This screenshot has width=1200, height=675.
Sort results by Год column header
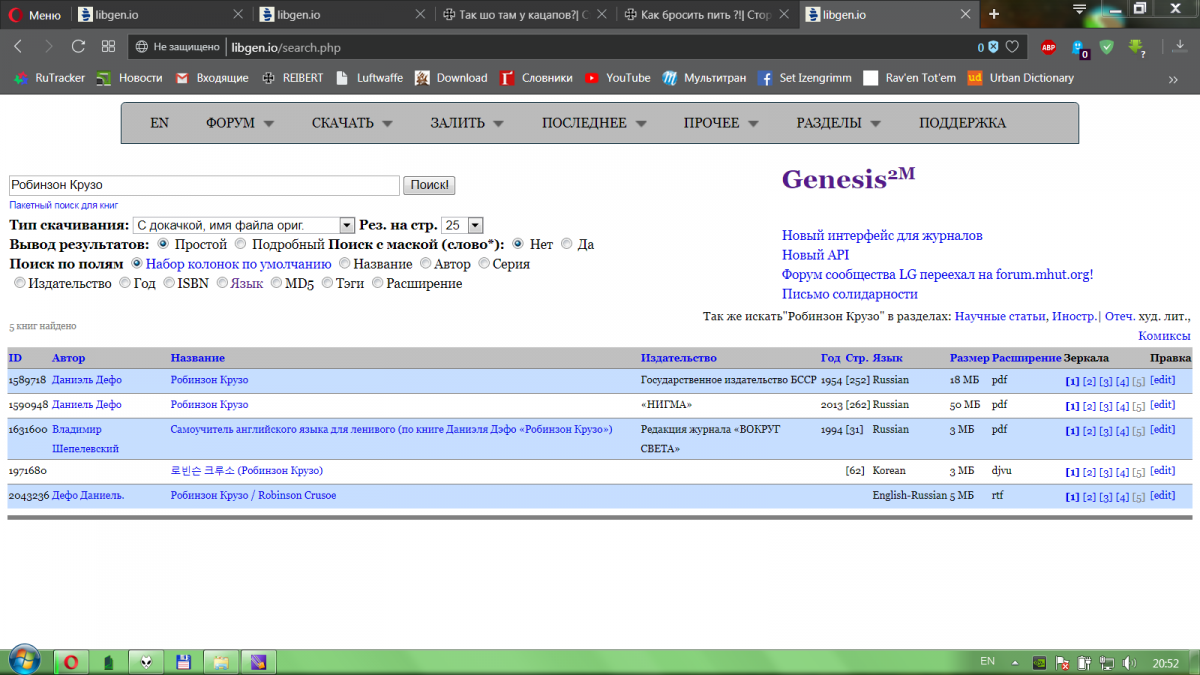[x=831, y=358]
